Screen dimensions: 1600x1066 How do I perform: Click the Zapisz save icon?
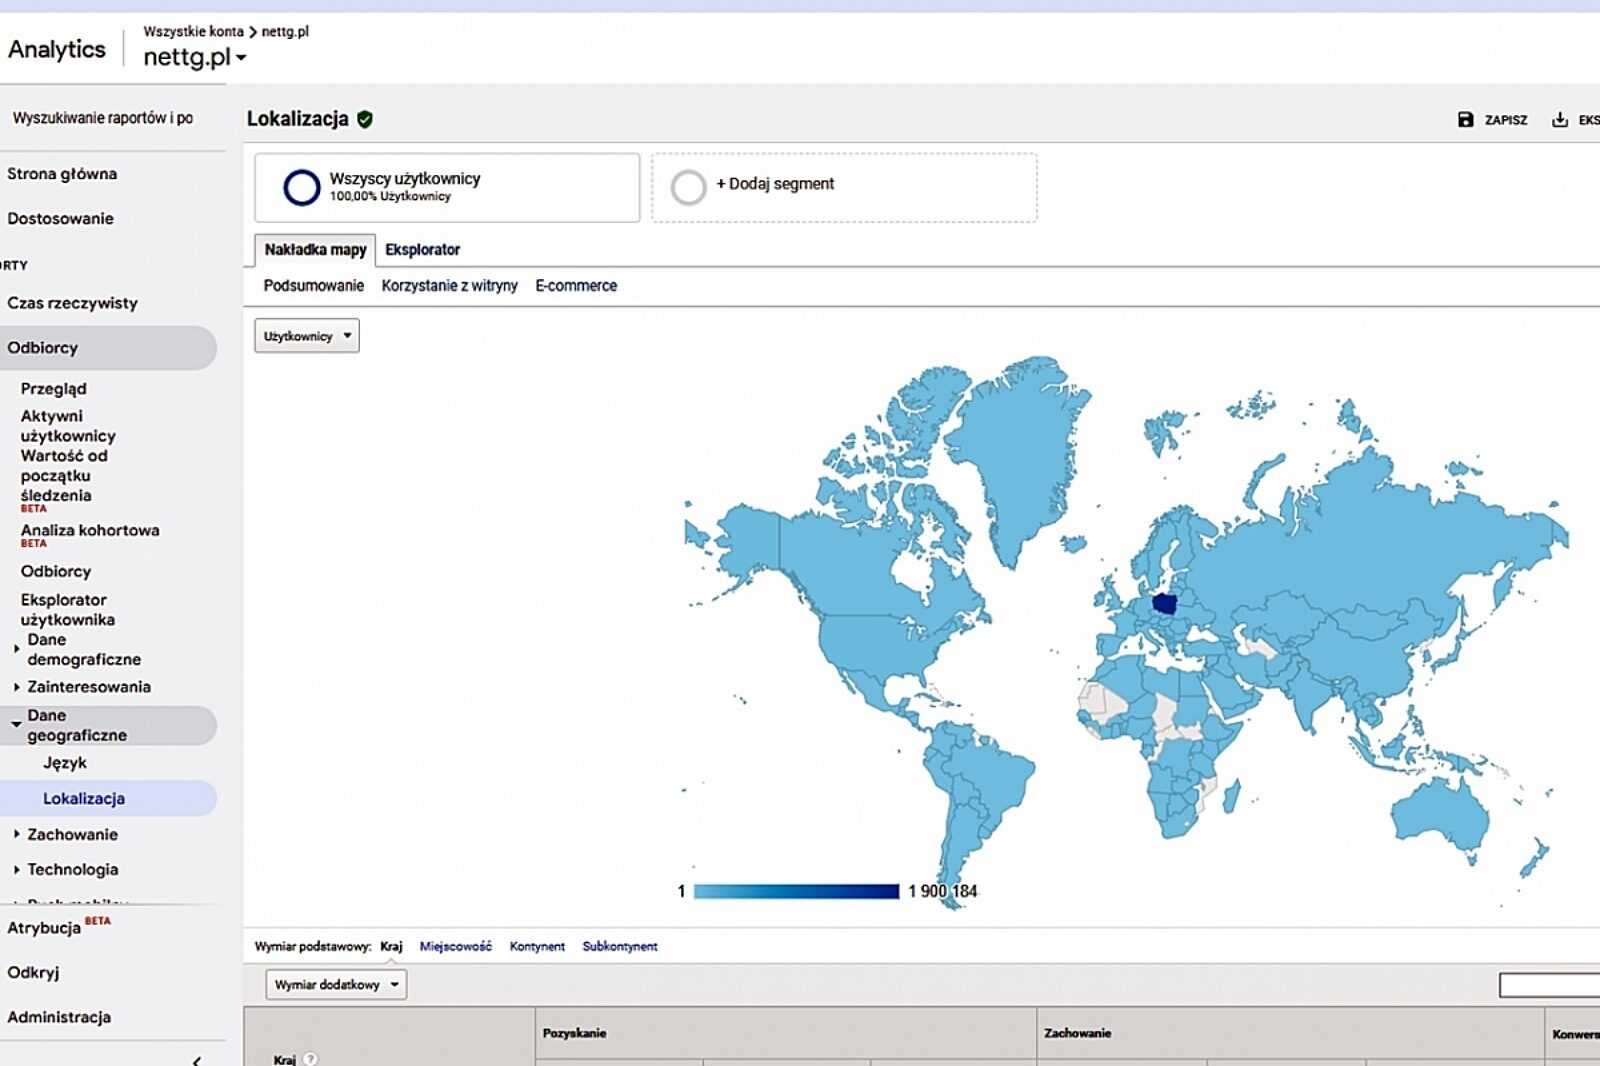click(1465, 119)
